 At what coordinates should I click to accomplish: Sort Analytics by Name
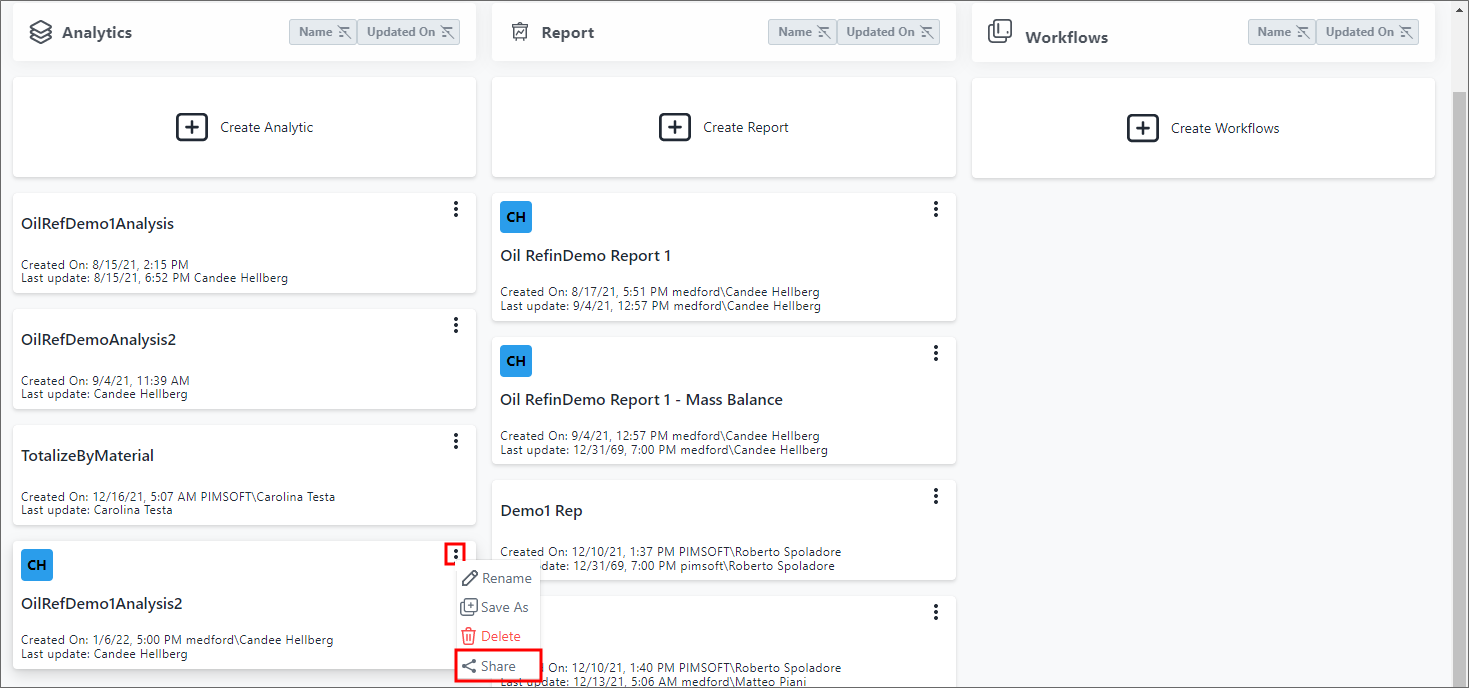[x=323, y=32]
